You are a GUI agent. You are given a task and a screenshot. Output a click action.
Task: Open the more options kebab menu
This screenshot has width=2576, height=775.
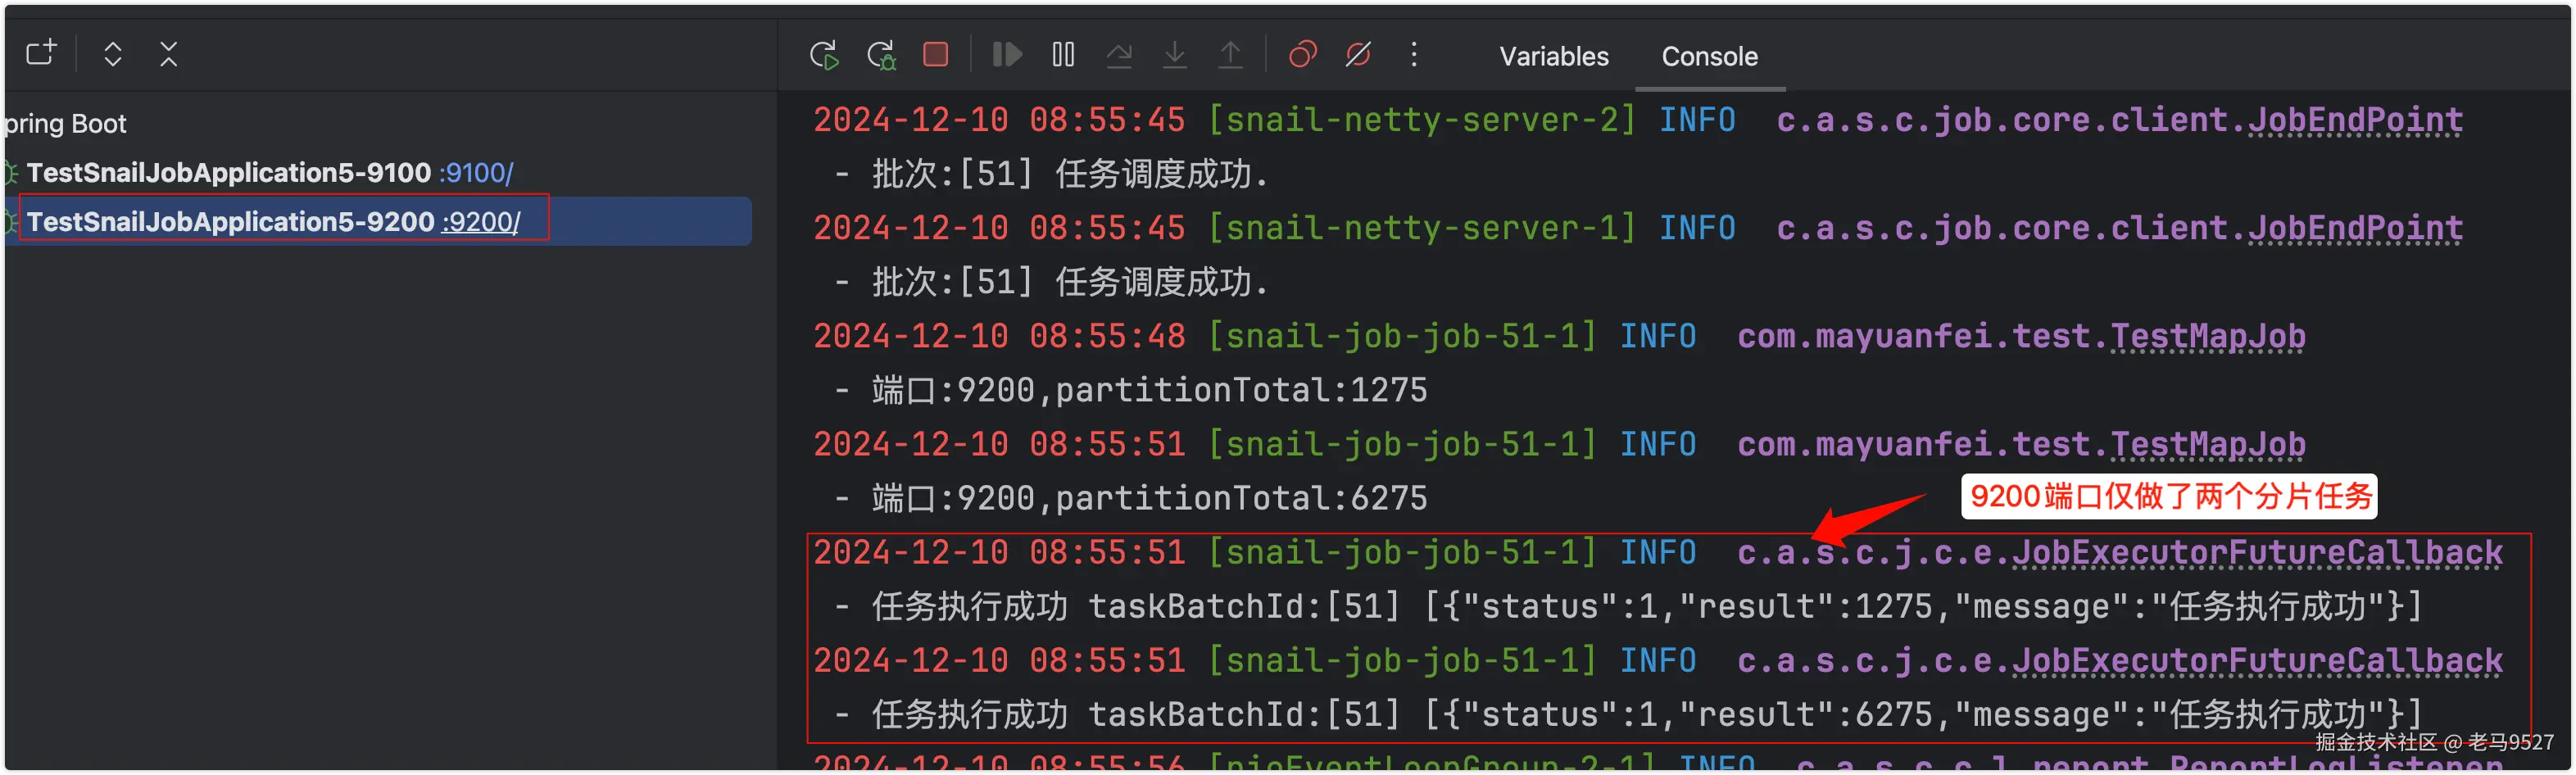coord(1414,54)
